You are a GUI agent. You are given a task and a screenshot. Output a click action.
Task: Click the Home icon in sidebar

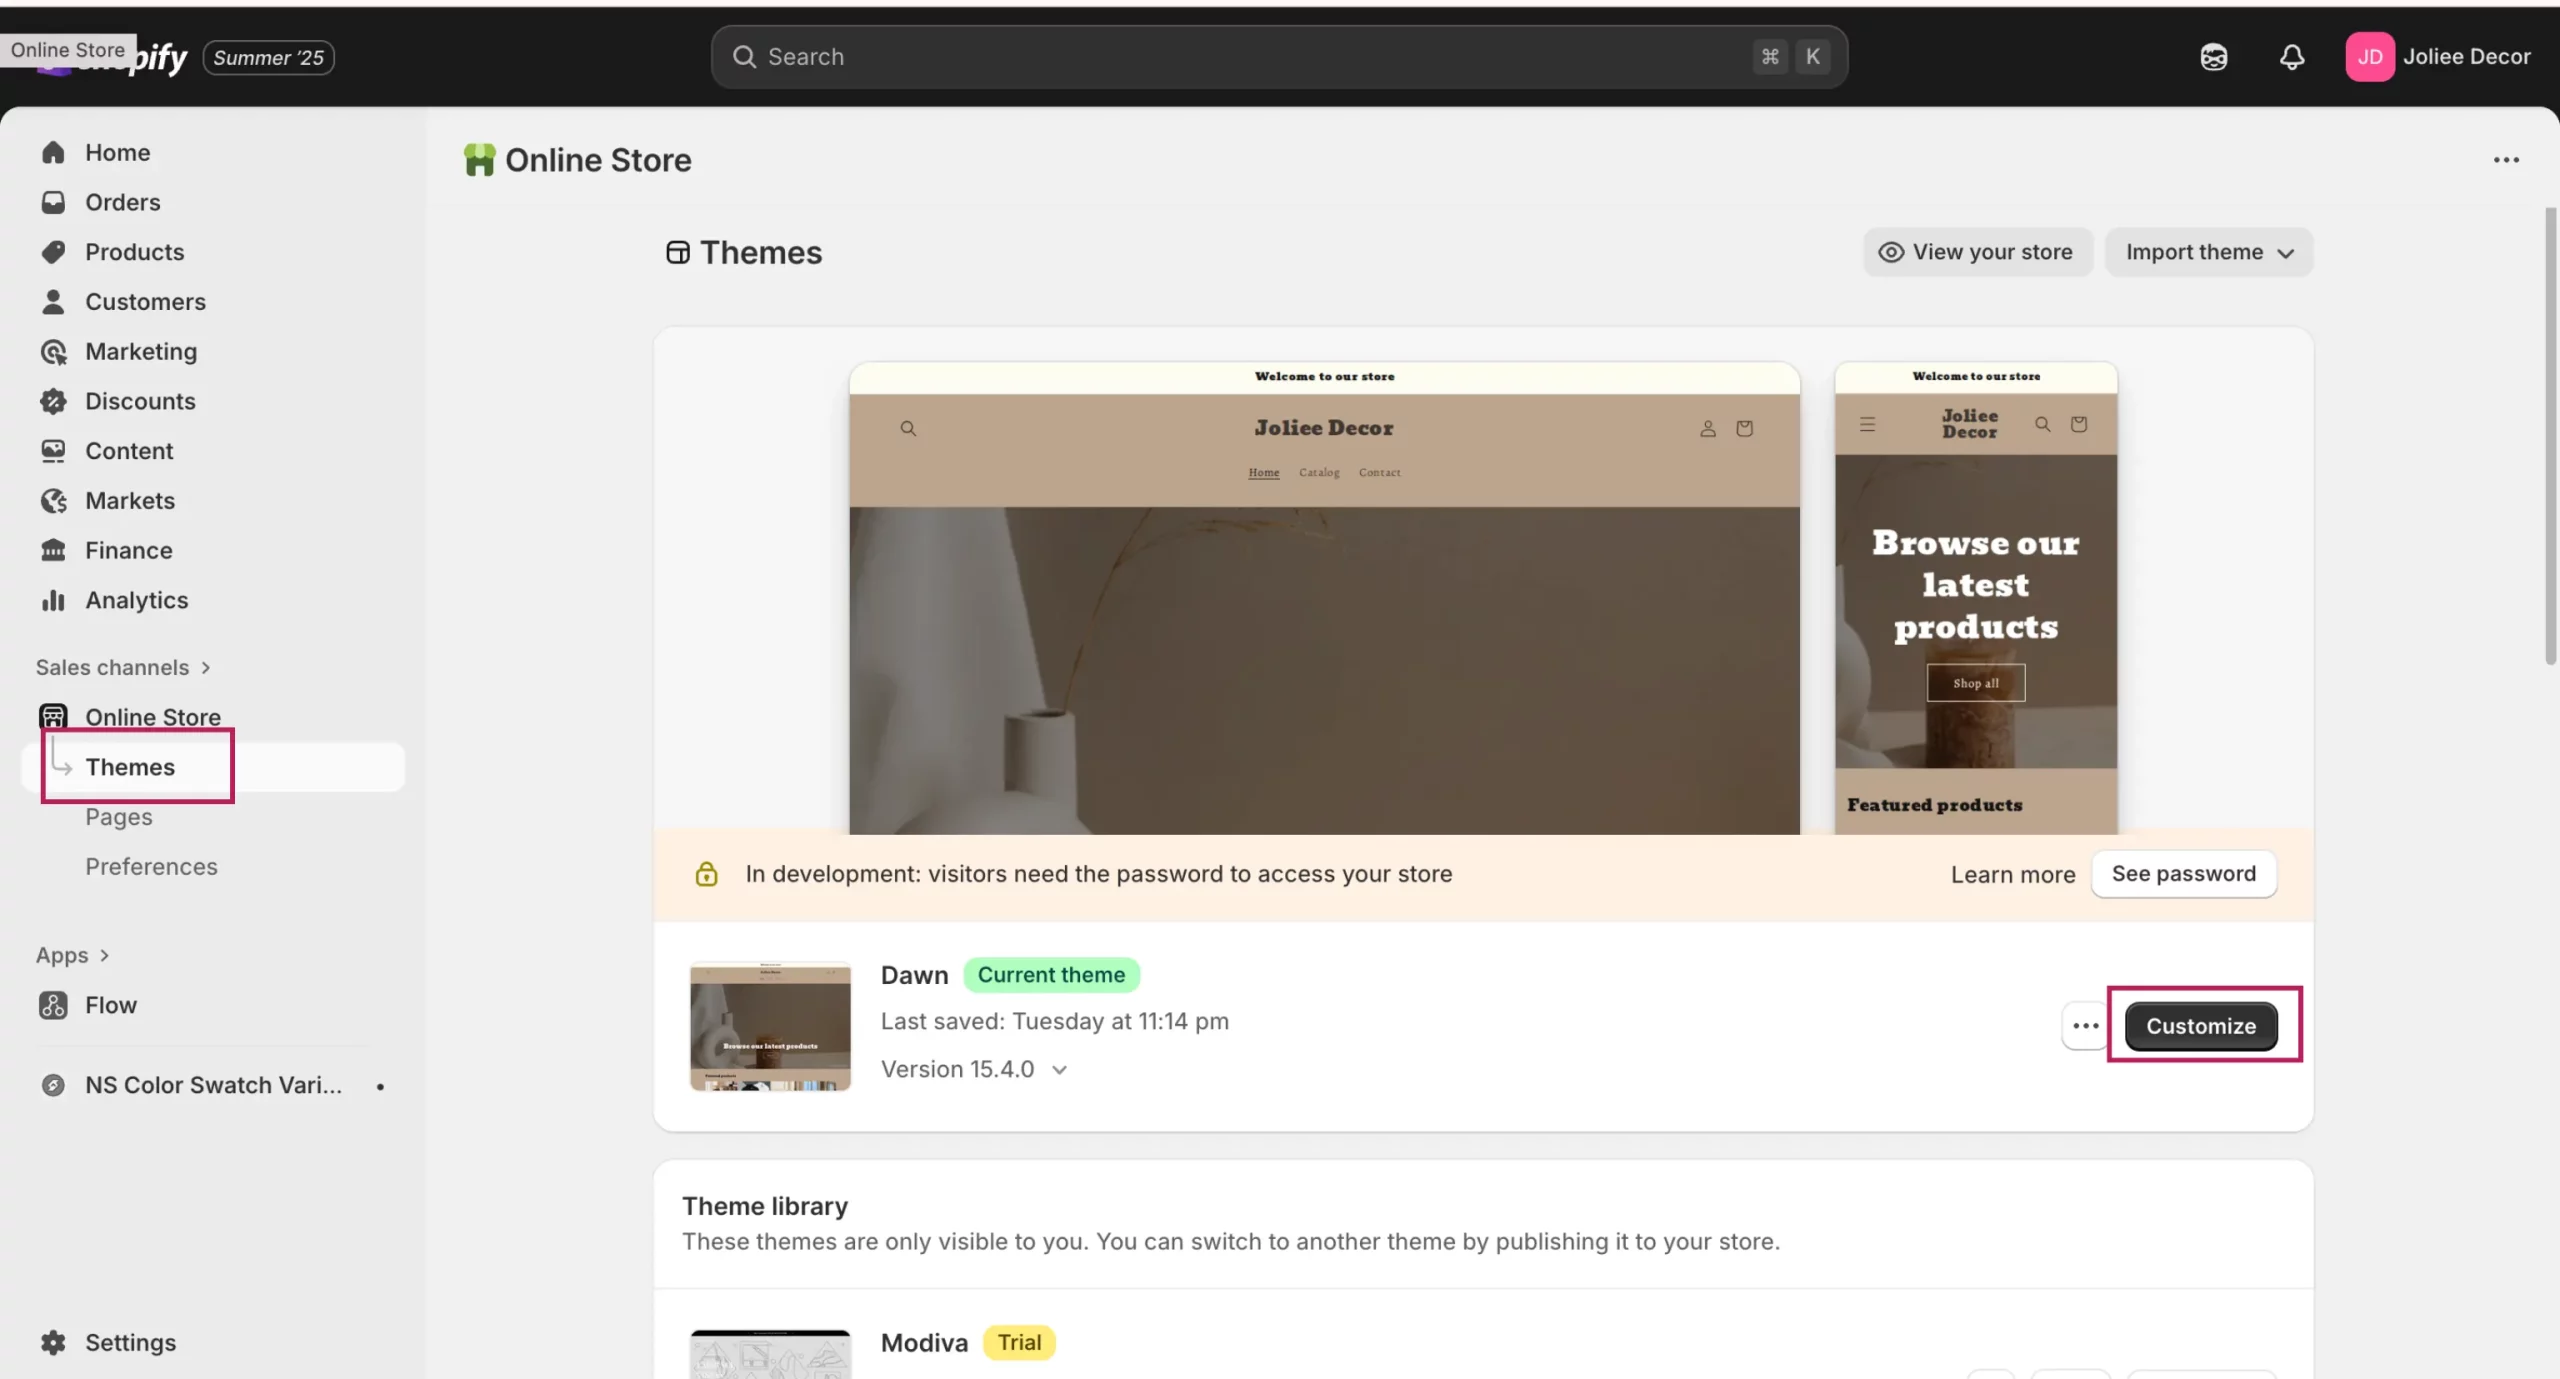point(53,152)
